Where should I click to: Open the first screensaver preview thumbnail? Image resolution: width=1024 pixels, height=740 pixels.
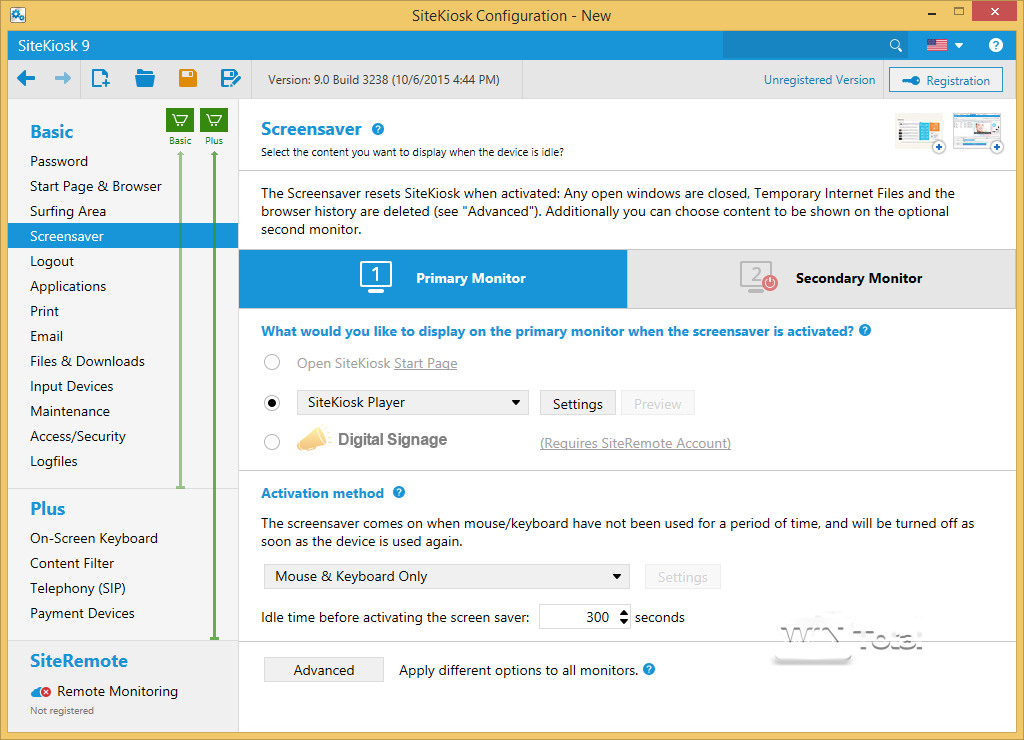tap(920, 133)
